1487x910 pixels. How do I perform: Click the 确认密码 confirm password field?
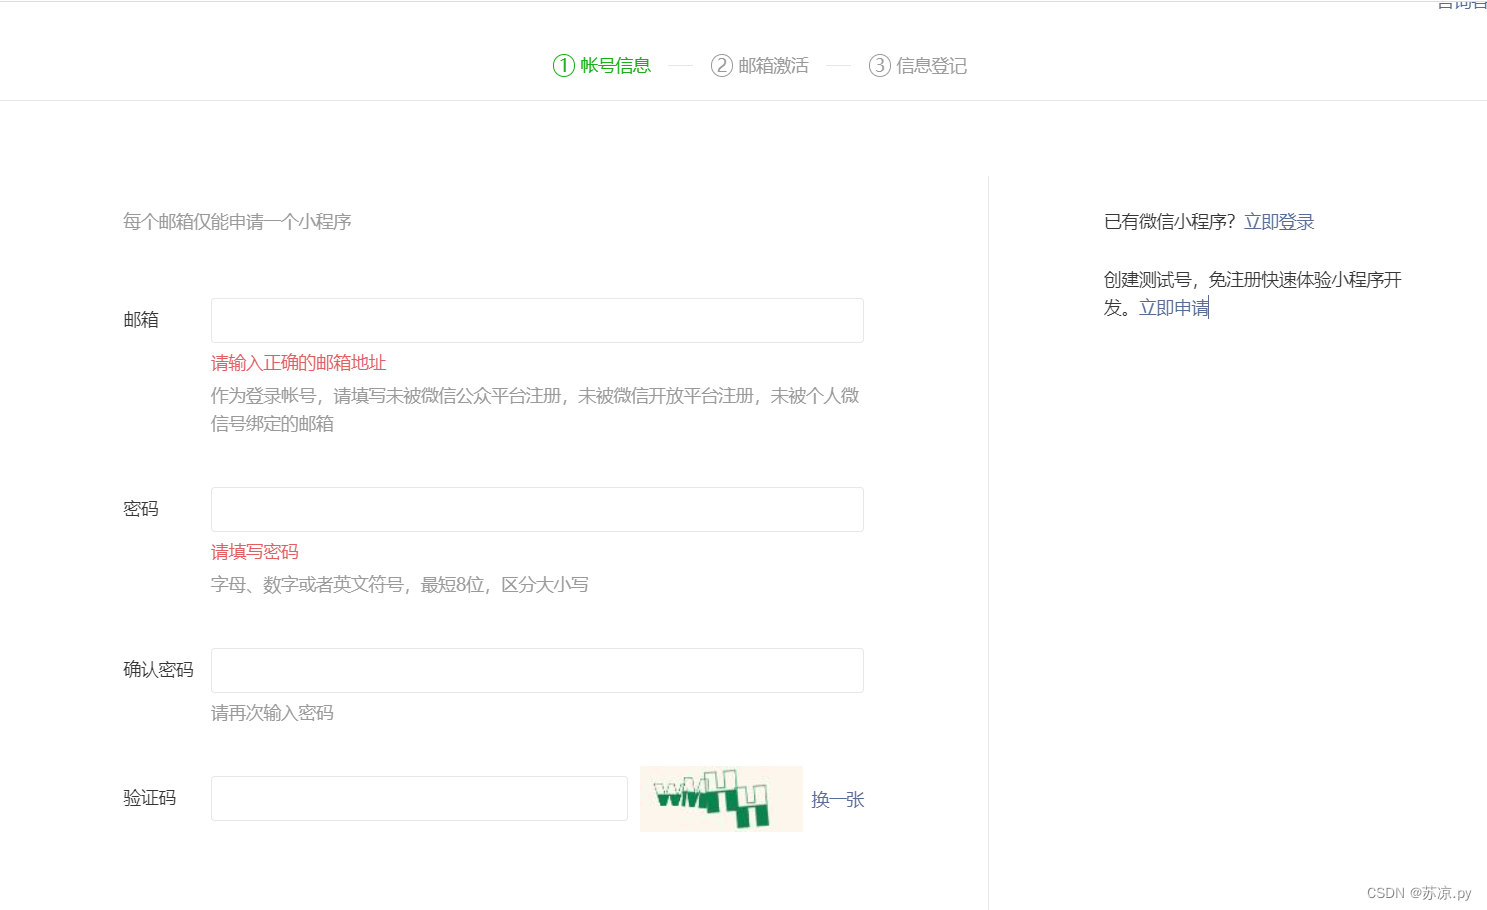[x=537, y=670]
